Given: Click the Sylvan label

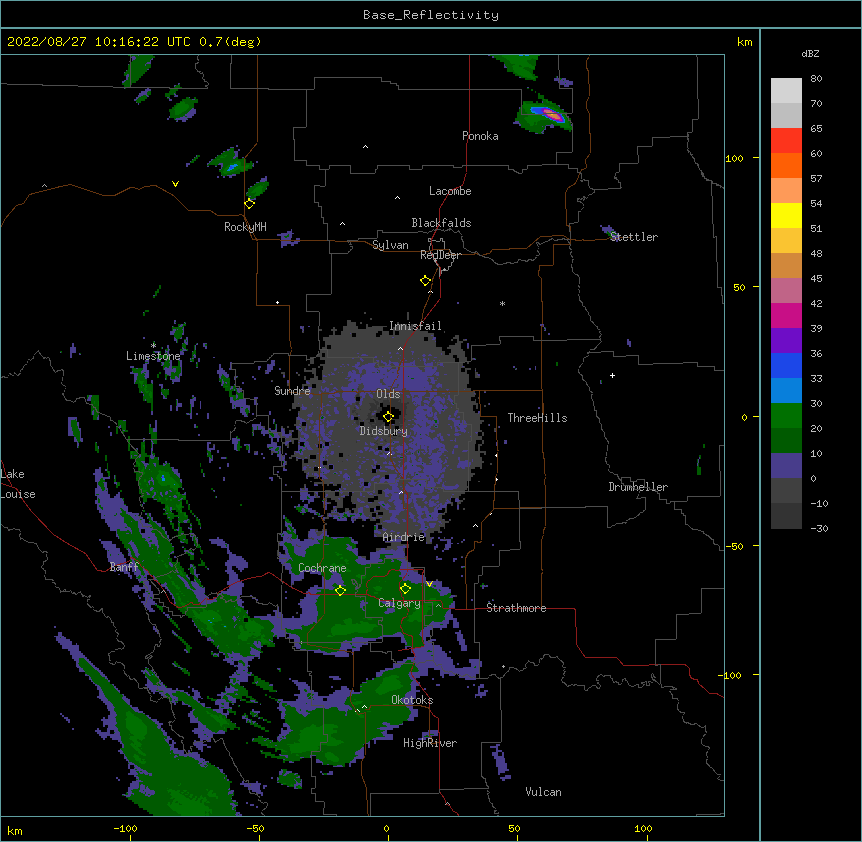Looking at the screenshot, I should tap(390, 245).
